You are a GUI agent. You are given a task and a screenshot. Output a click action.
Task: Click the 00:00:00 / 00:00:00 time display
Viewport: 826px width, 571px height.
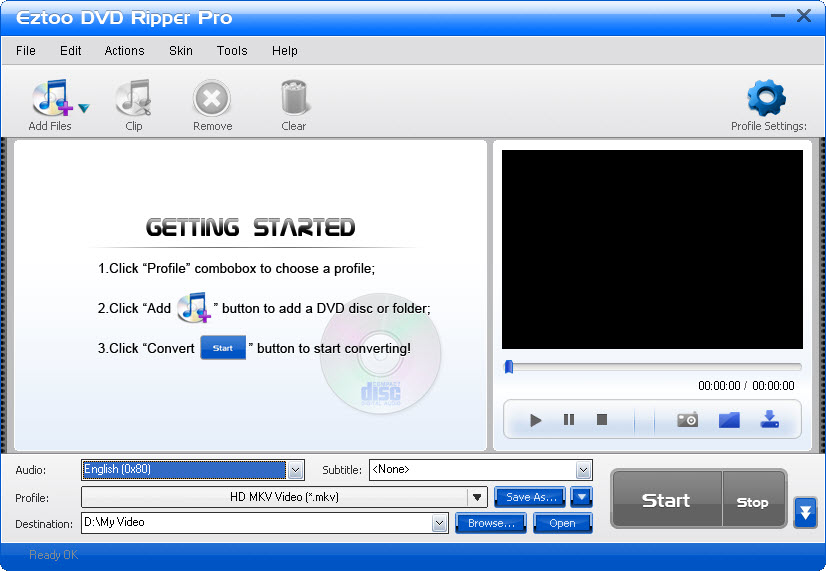[x=746, y=386]
